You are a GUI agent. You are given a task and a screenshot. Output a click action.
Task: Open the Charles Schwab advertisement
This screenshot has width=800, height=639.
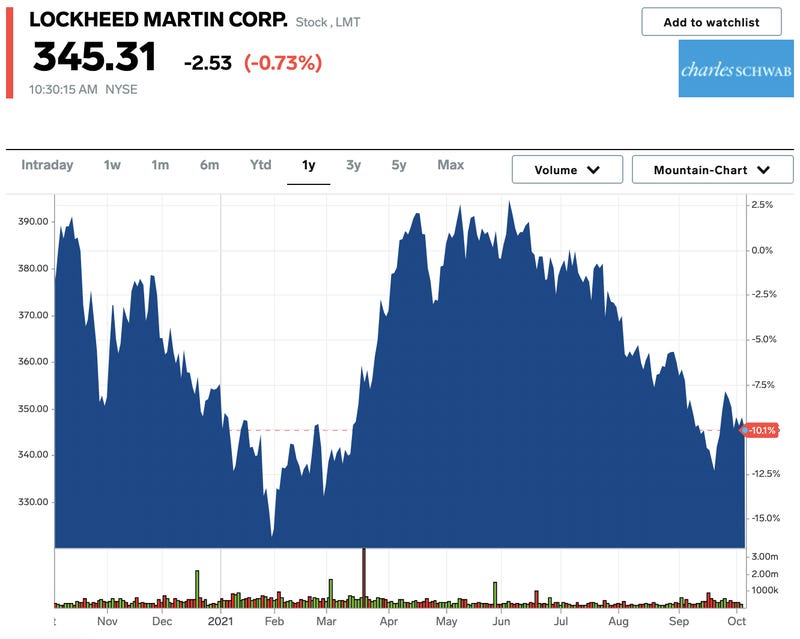click(x=736, y=69)
